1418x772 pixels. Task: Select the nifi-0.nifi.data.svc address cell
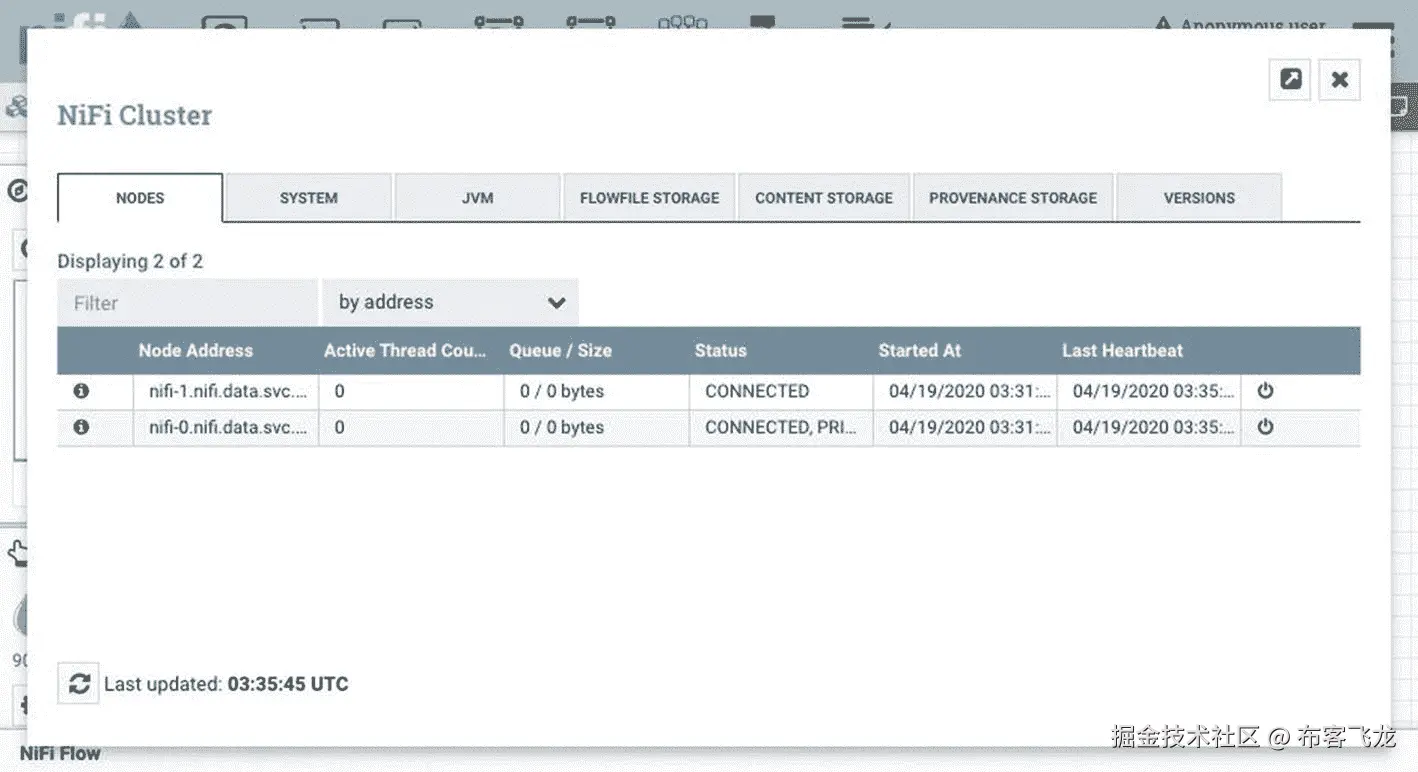click(226, 427)
